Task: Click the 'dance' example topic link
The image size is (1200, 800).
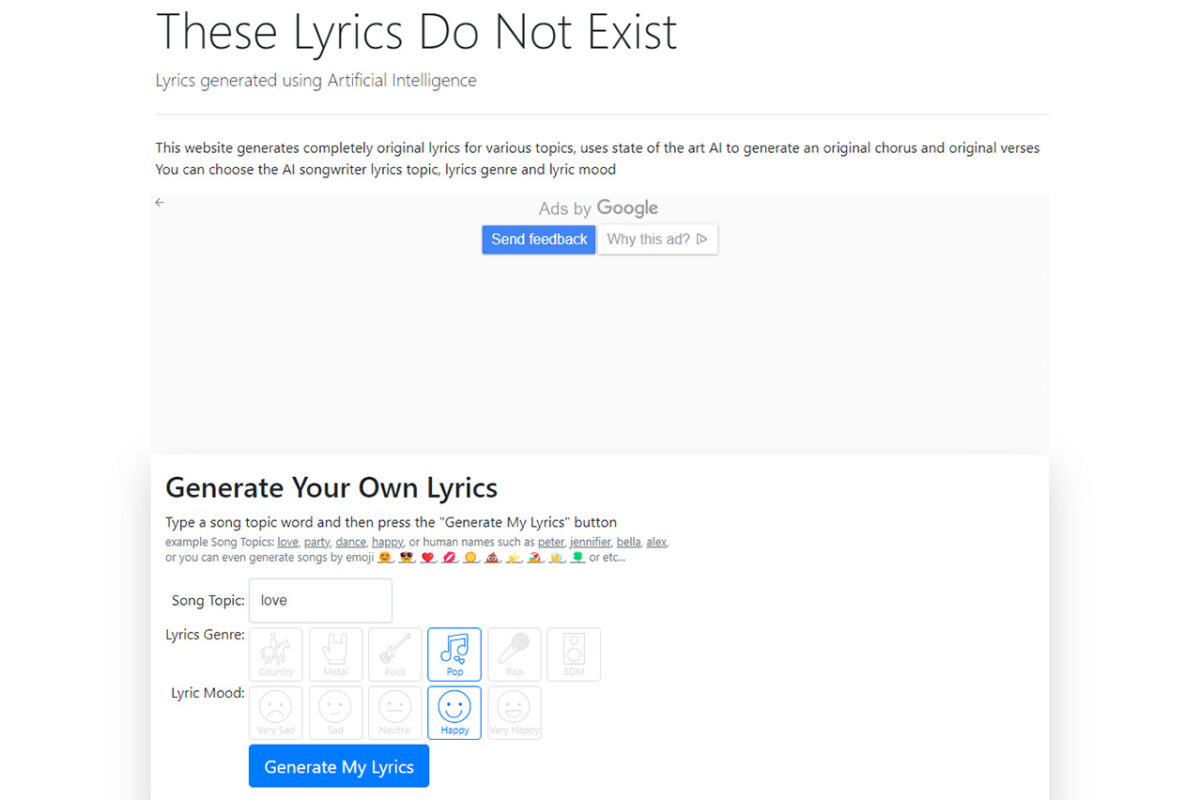Action: coord(351,542)
